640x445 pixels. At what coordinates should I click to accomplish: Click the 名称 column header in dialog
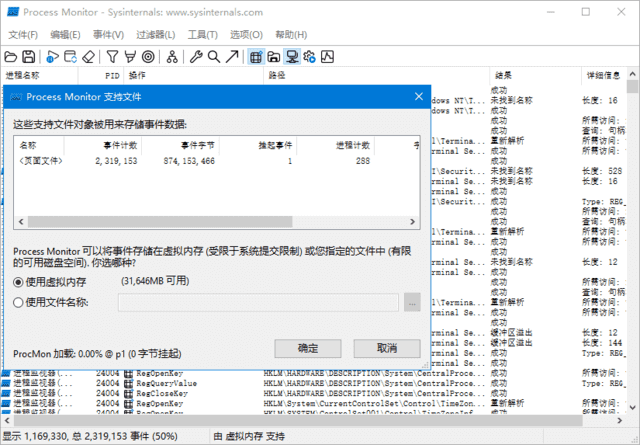pyautogui.click(x=39, y=145)
